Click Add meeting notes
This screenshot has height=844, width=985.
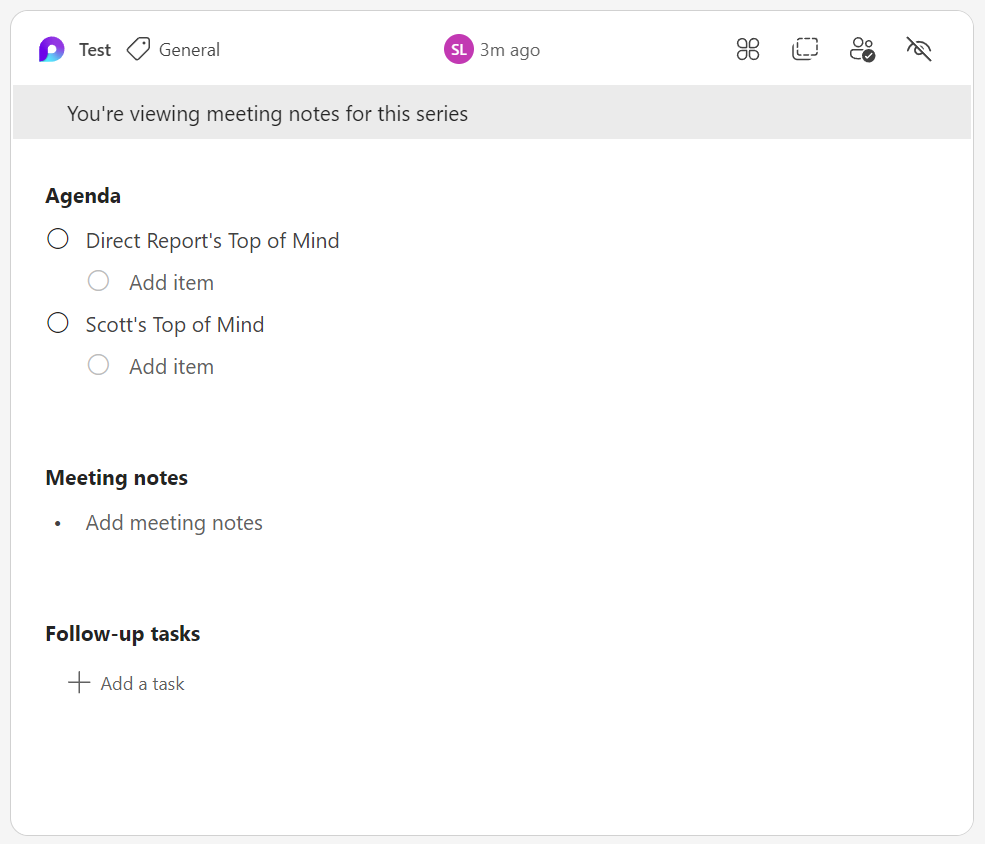click(x=174, y=522)
